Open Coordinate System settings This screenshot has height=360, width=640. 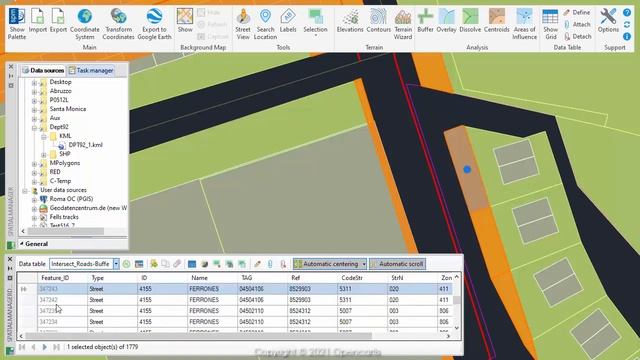84,24
